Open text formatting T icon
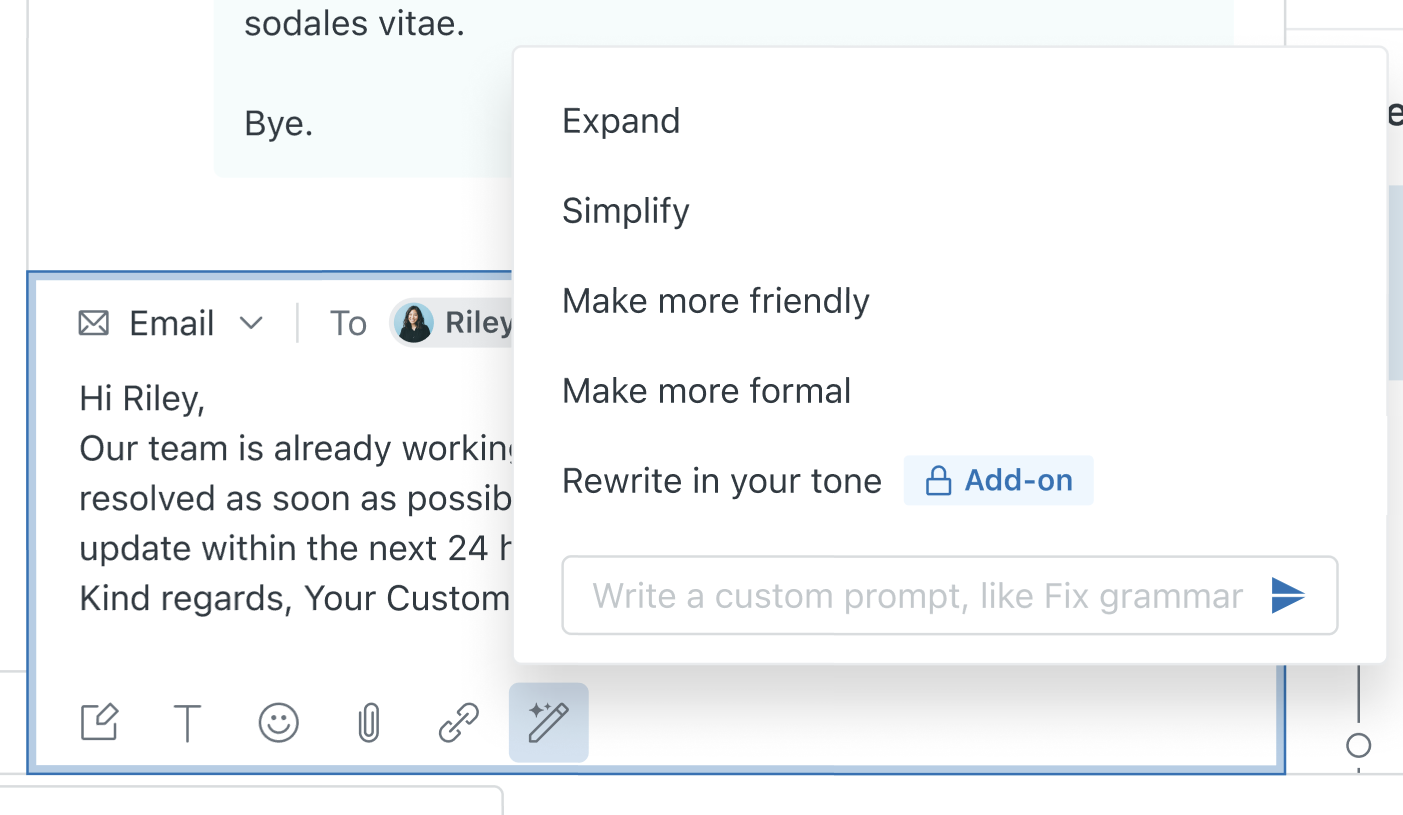 tap(187, 722)
